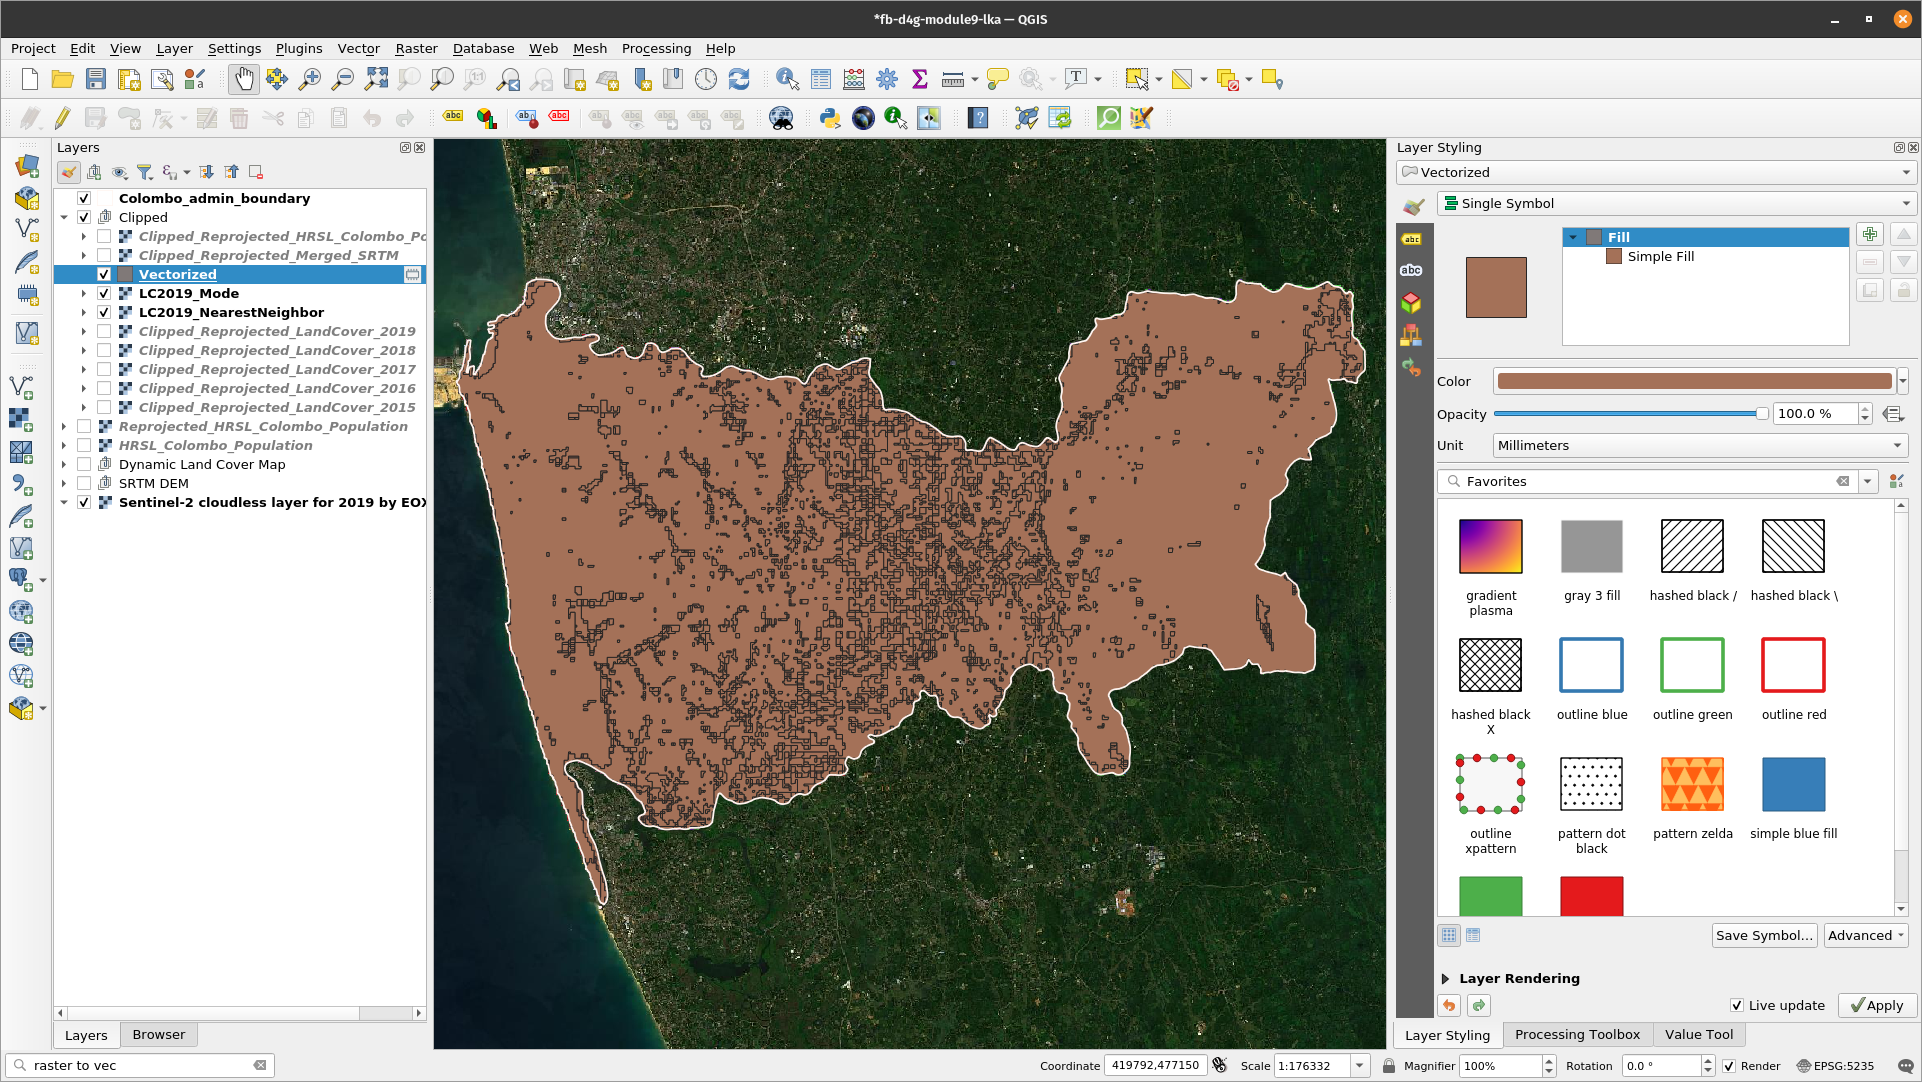This screenshot has height=1082, width=1922.
Task: Switch to the Browser tab
Action: [x=158, y=1033]
